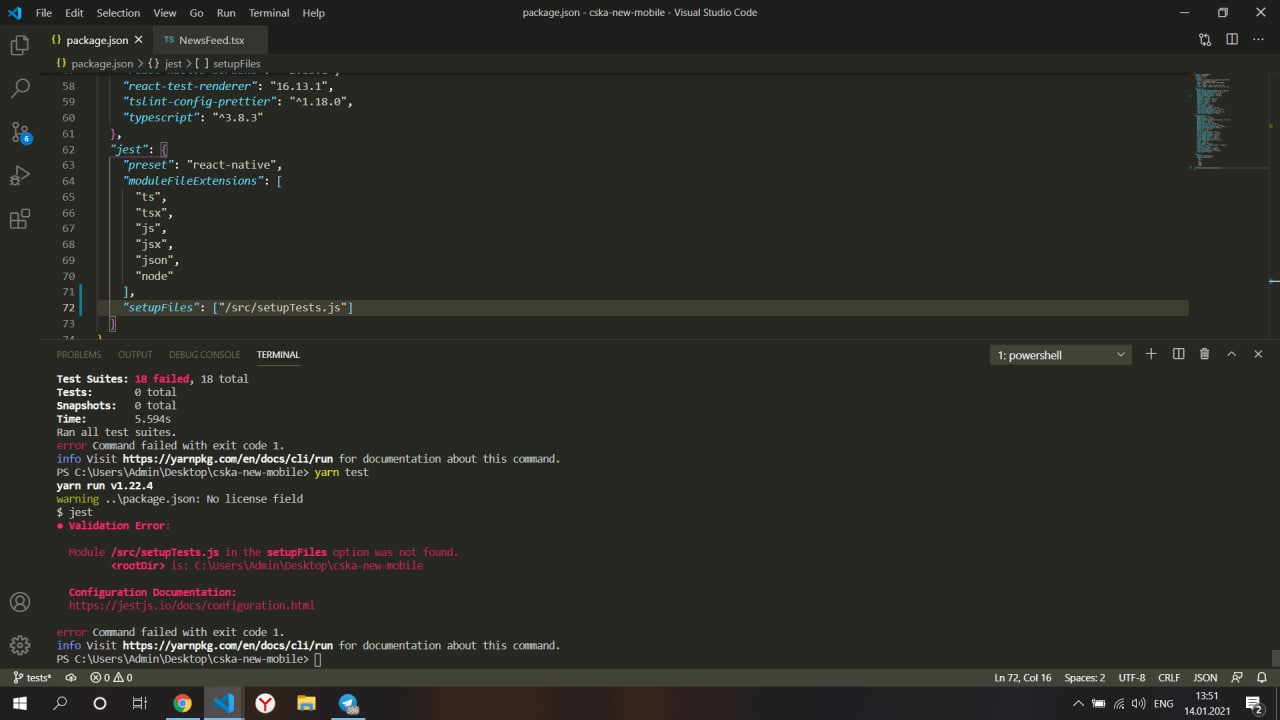Open the Selection menu

coord(118,13)
